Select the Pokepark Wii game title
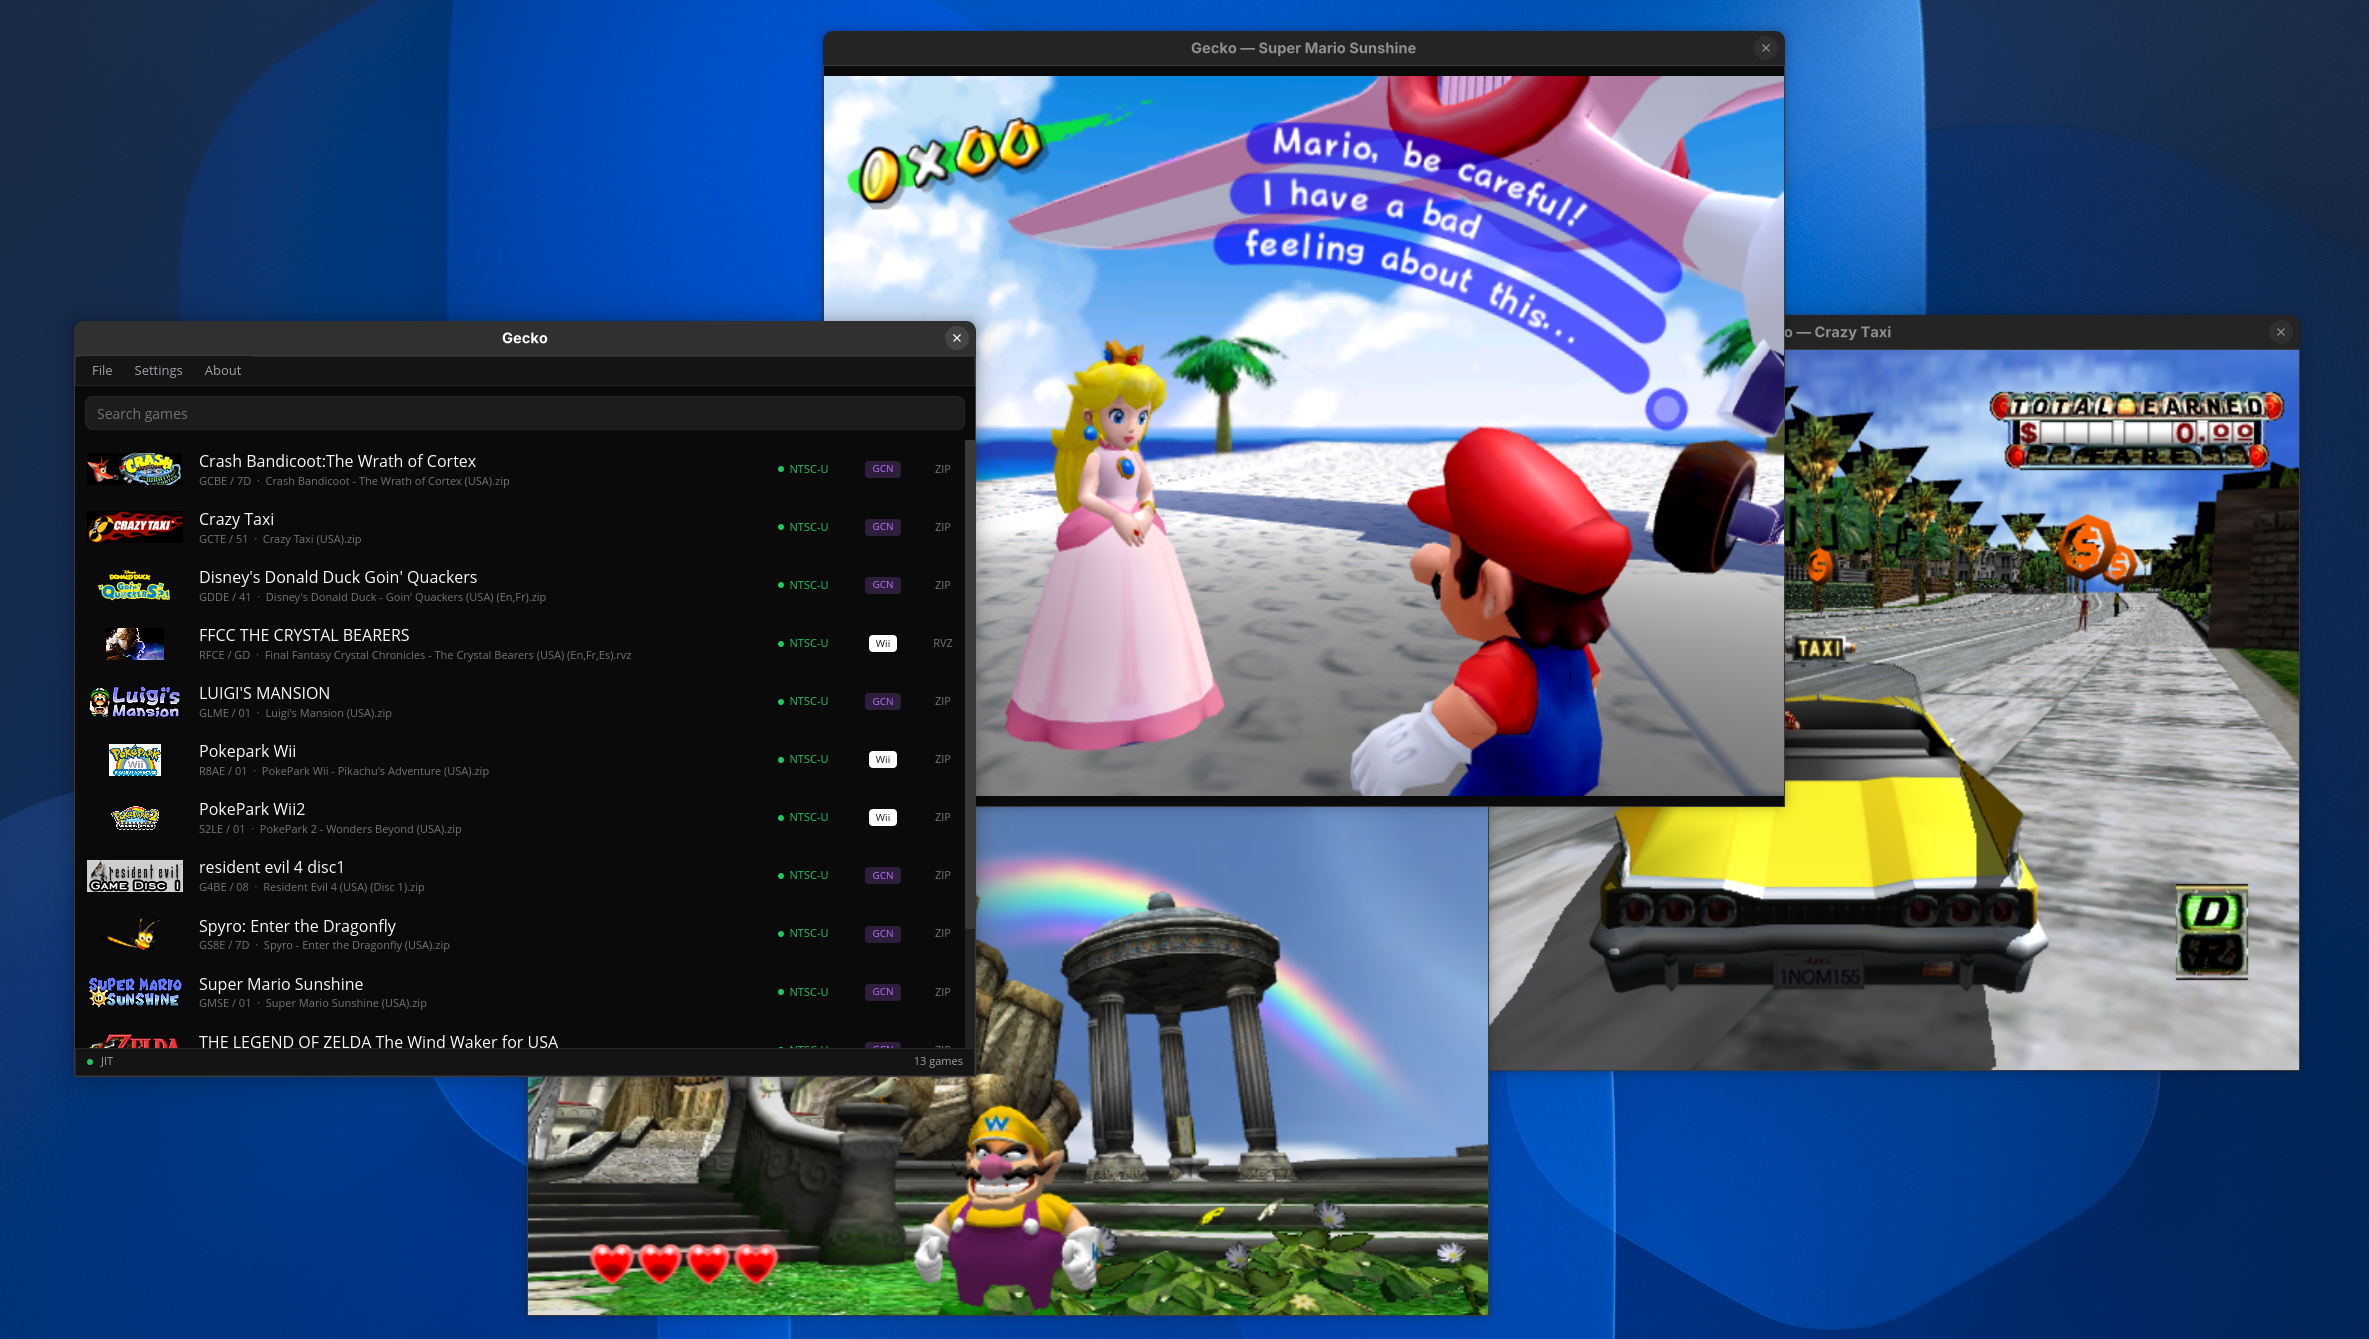The image size is (2369, 1339). [247, 751]
